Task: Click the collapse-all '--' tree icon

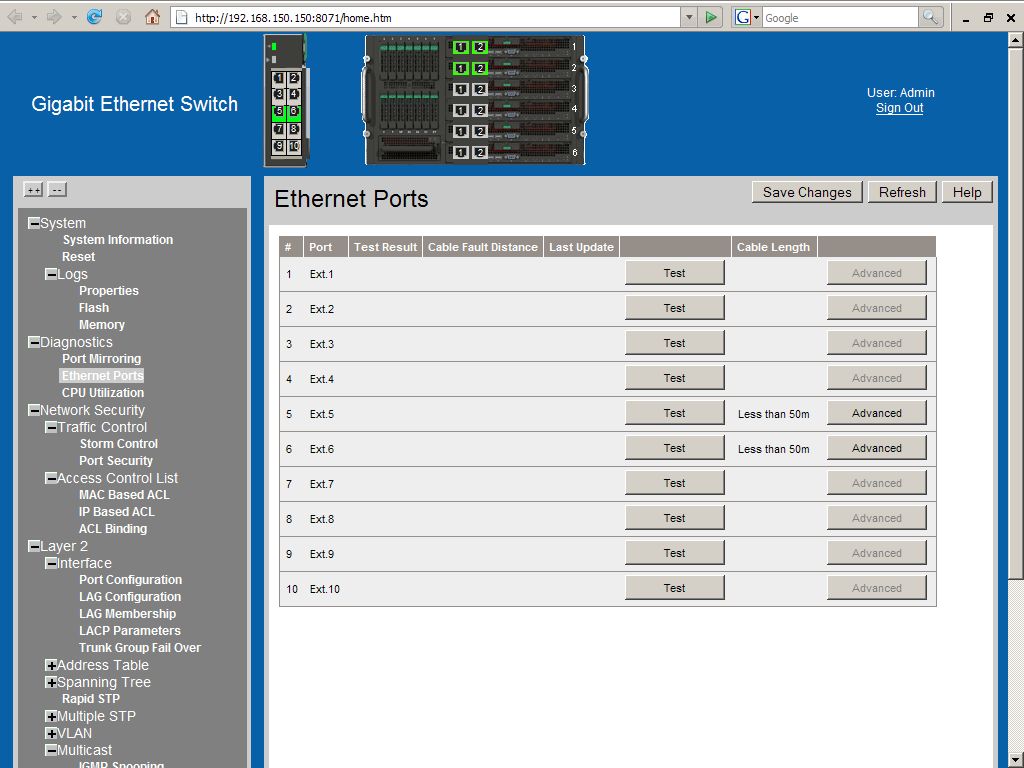Action: click(x=57, y=190)
